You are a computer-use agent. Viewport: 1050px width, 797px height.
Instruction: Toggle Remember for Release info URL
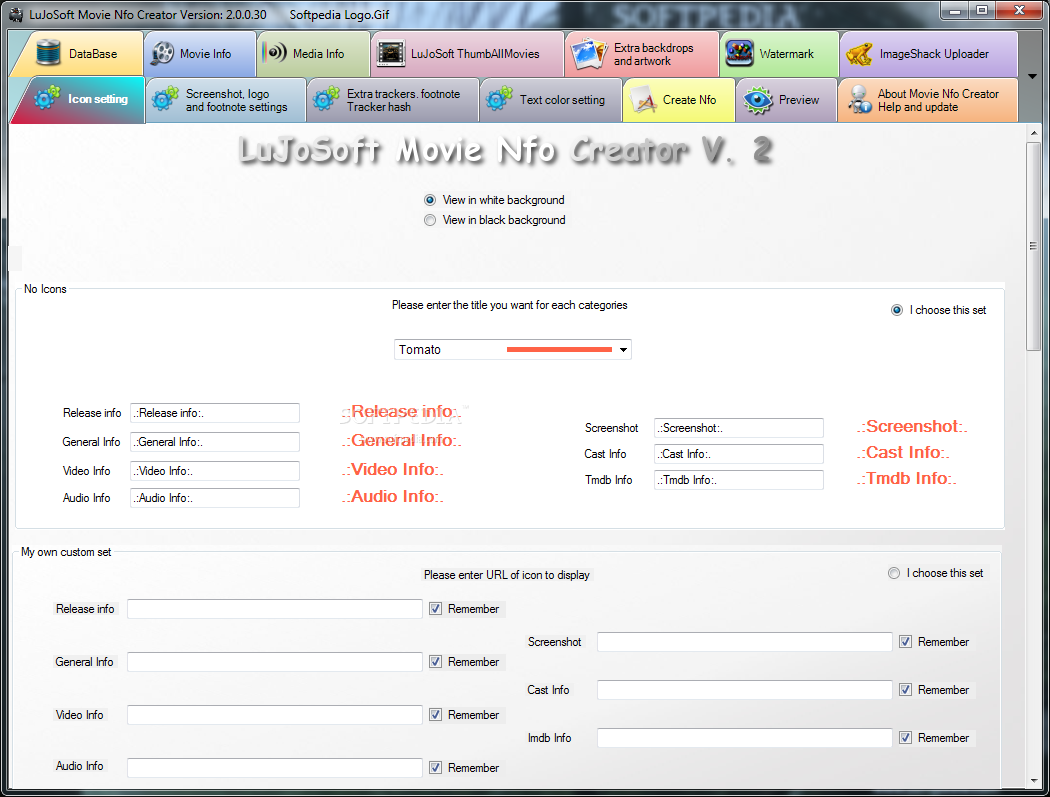tap(435, 609)
